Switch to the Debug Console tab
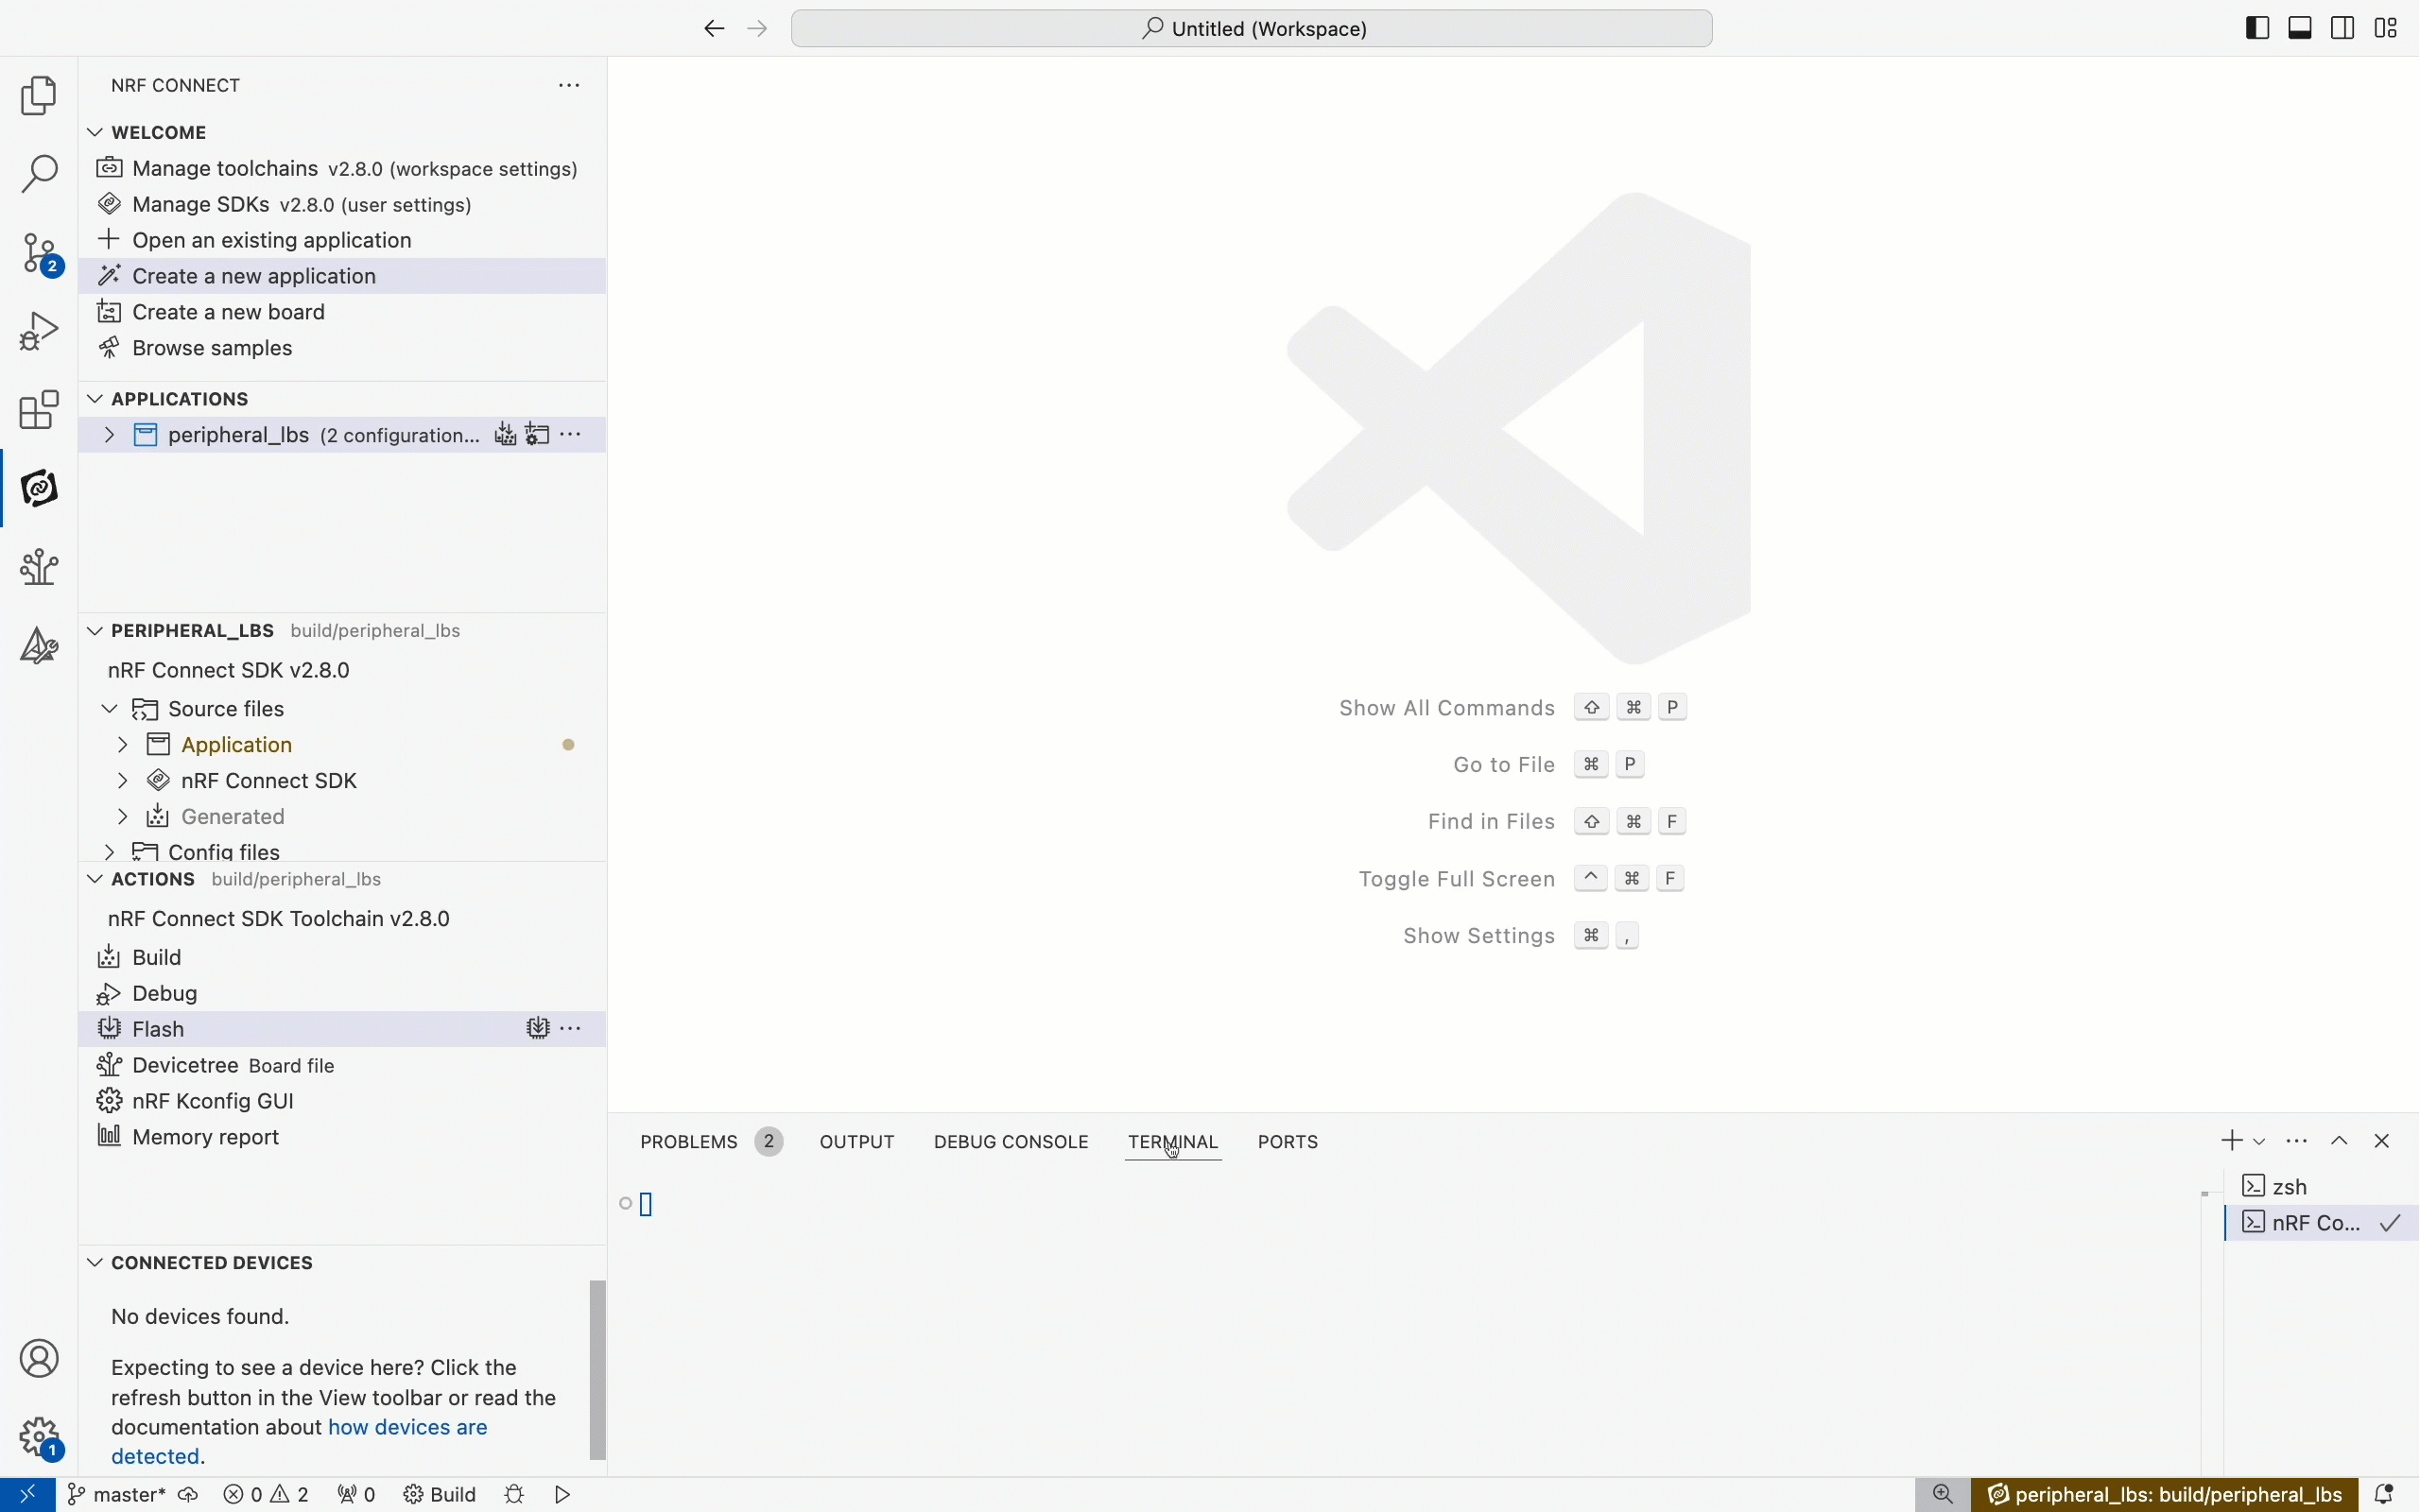Image resolution: width=2420 pixels, height=1512 pixels. click(1011, 1142)
